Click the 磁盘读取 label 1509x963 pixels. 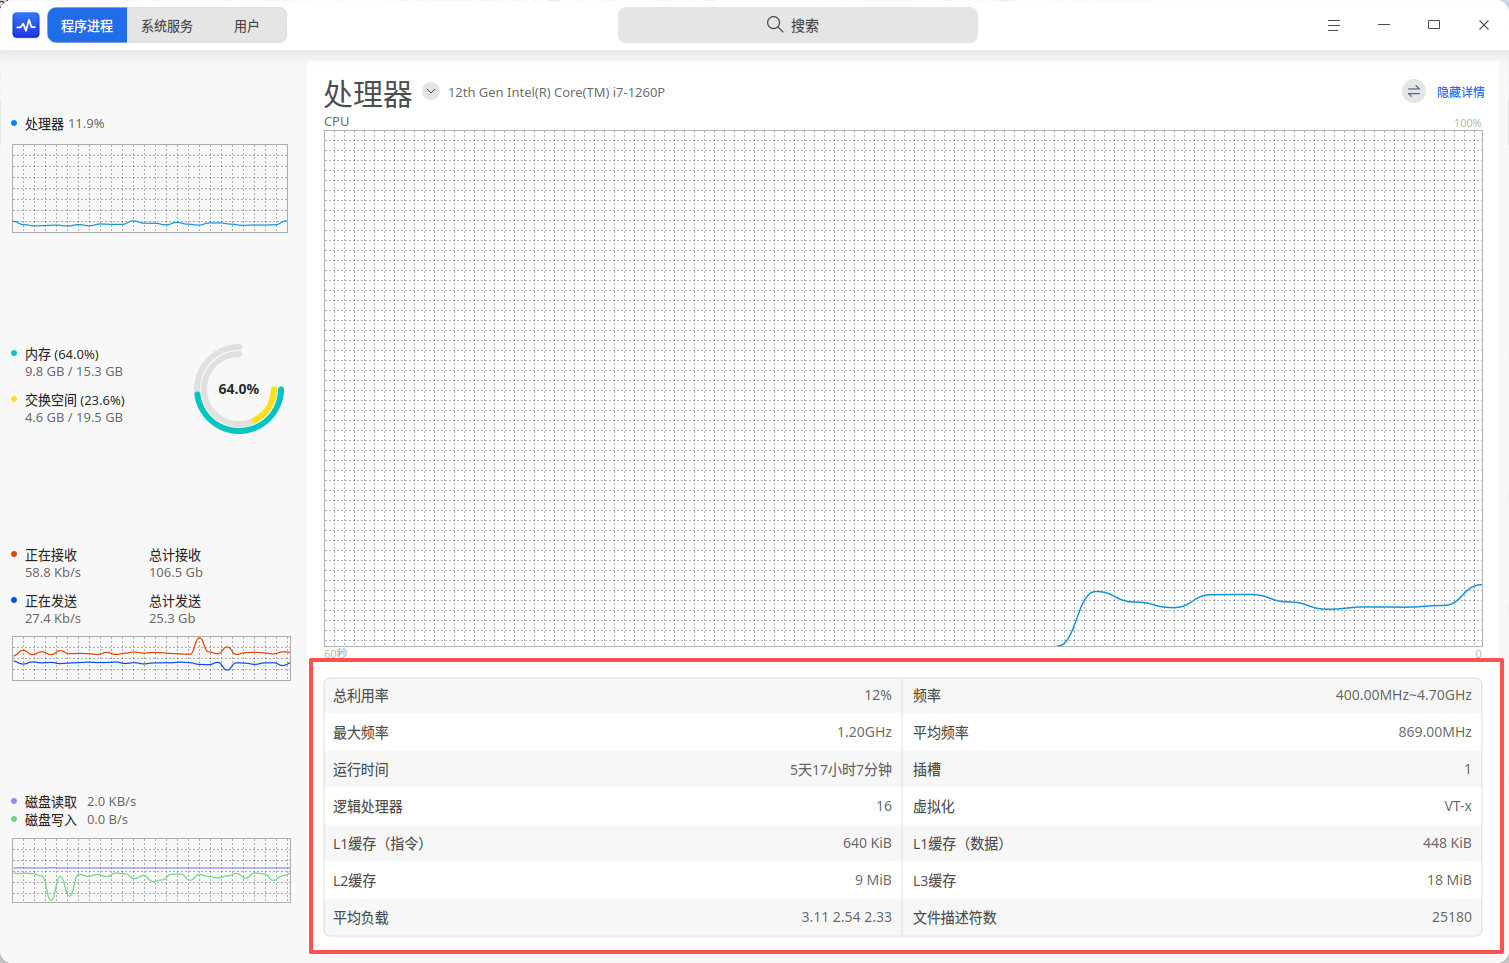(51, 802)
